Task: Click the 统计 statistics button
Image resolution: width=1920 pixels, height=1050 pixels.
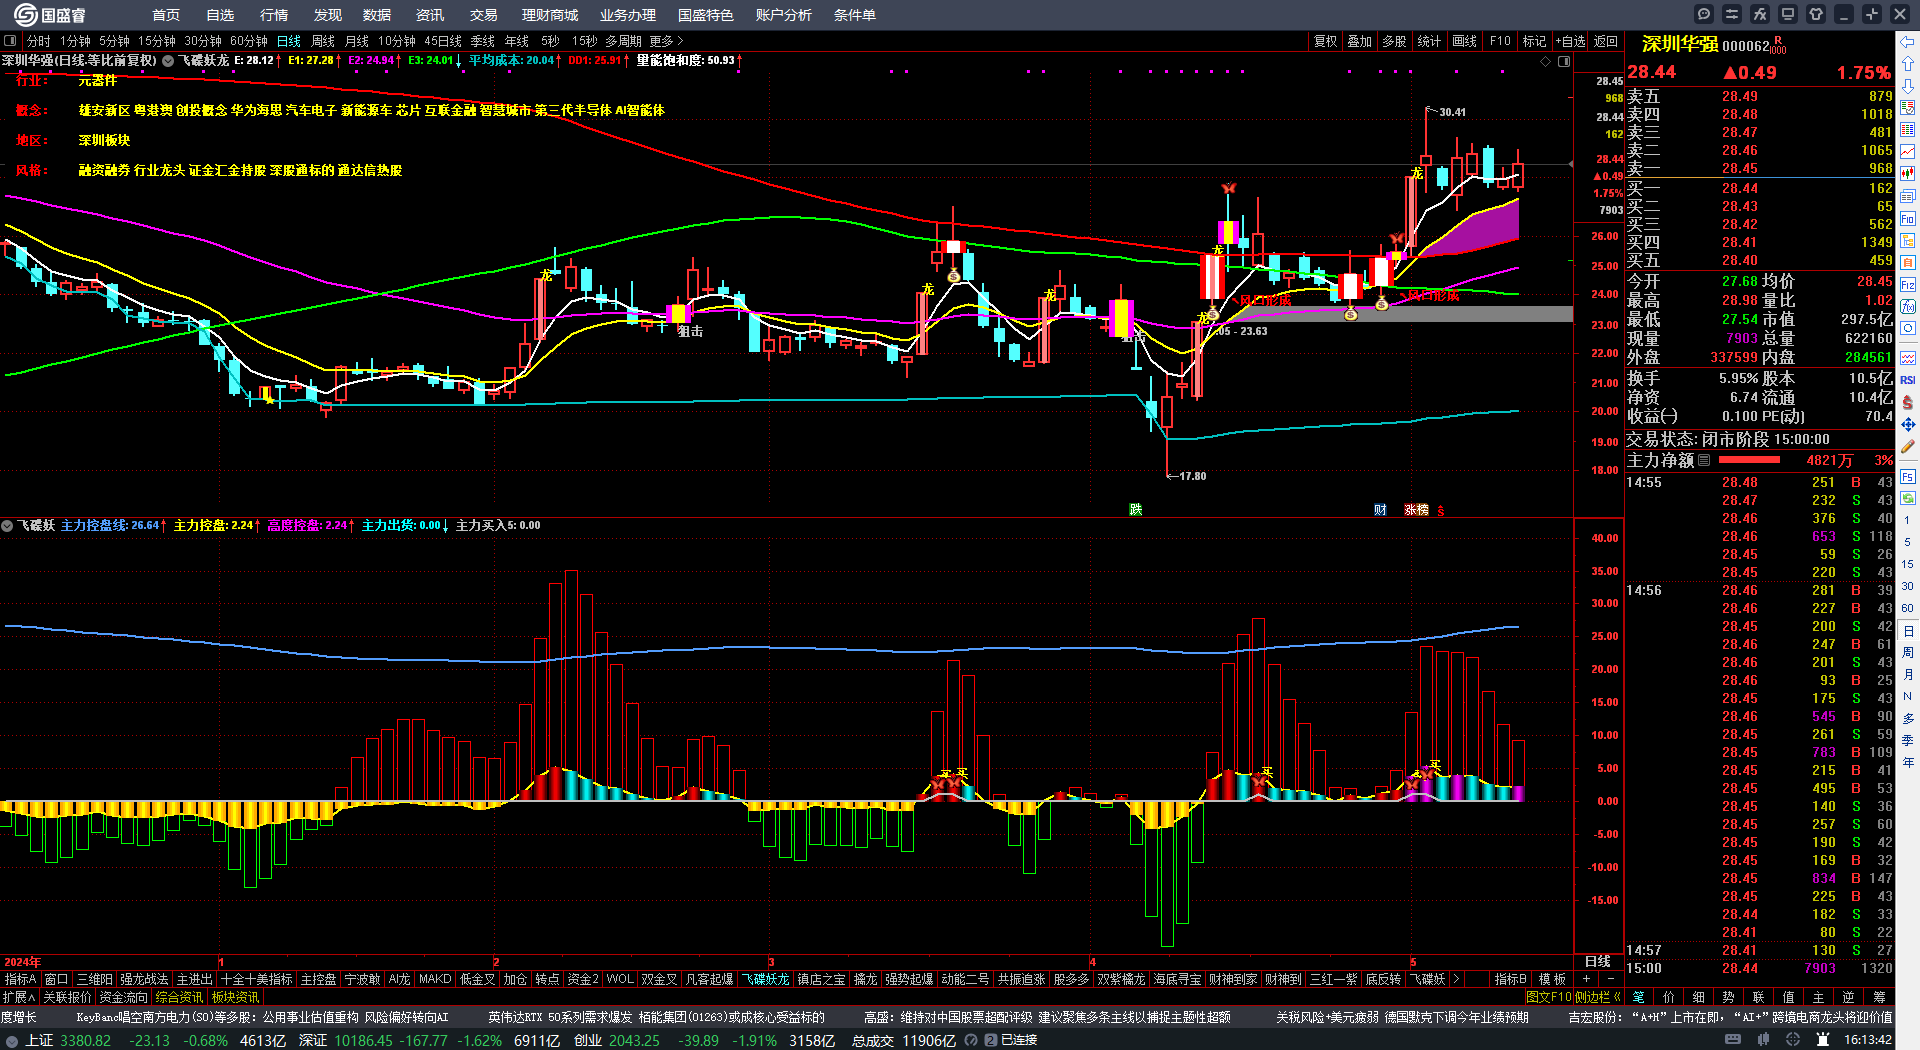Action: pos(1430,41)
